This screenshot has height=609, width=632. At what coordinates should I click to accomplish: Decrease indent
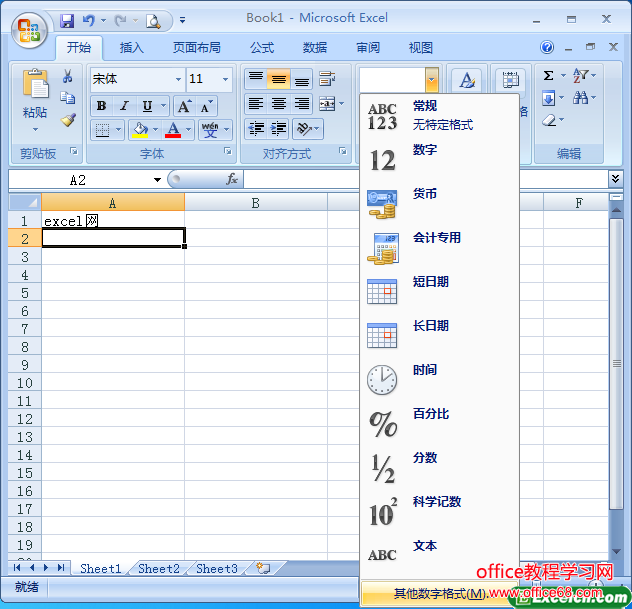pos(256,129)
